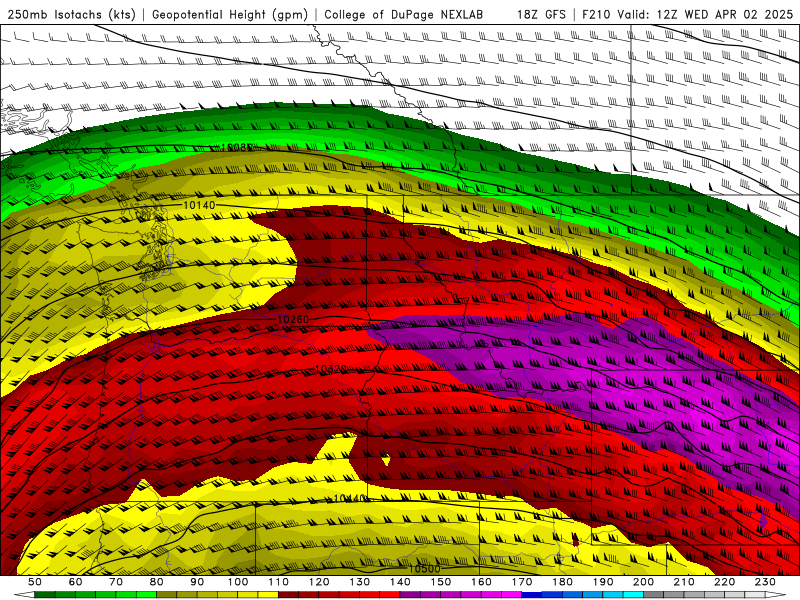The image size is (800, 600).
Task: Click the 180 label on the color scale
Action: point(562,582)
